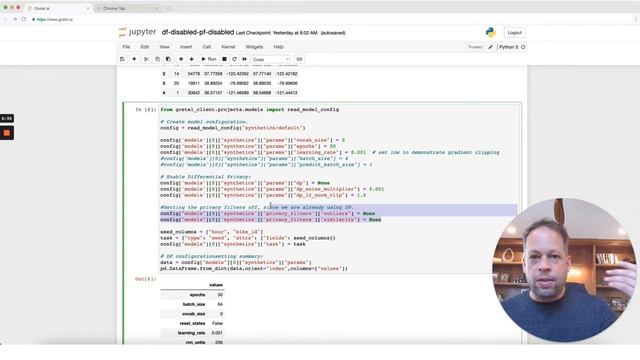Cut selected cells with scissors icon
Image resolution: width=640 pixels, height=360 pixels.
147,59
